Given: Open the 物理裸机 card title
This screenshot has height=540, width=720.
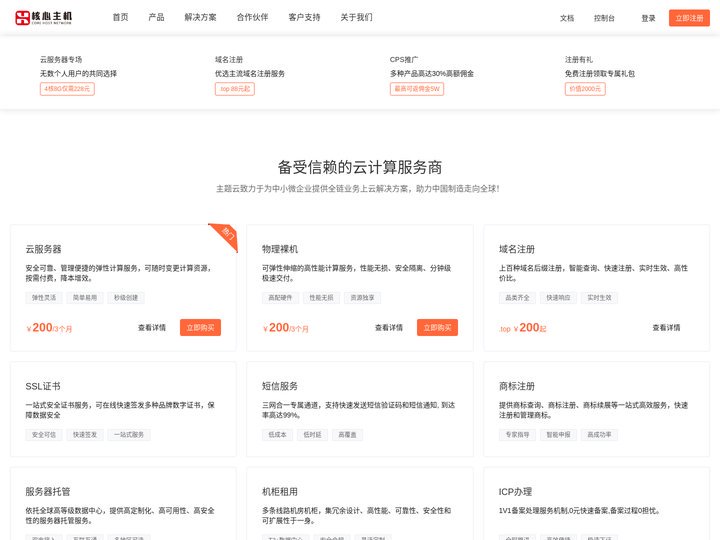Looking at the screenshot, I should [x=280, y=249].
